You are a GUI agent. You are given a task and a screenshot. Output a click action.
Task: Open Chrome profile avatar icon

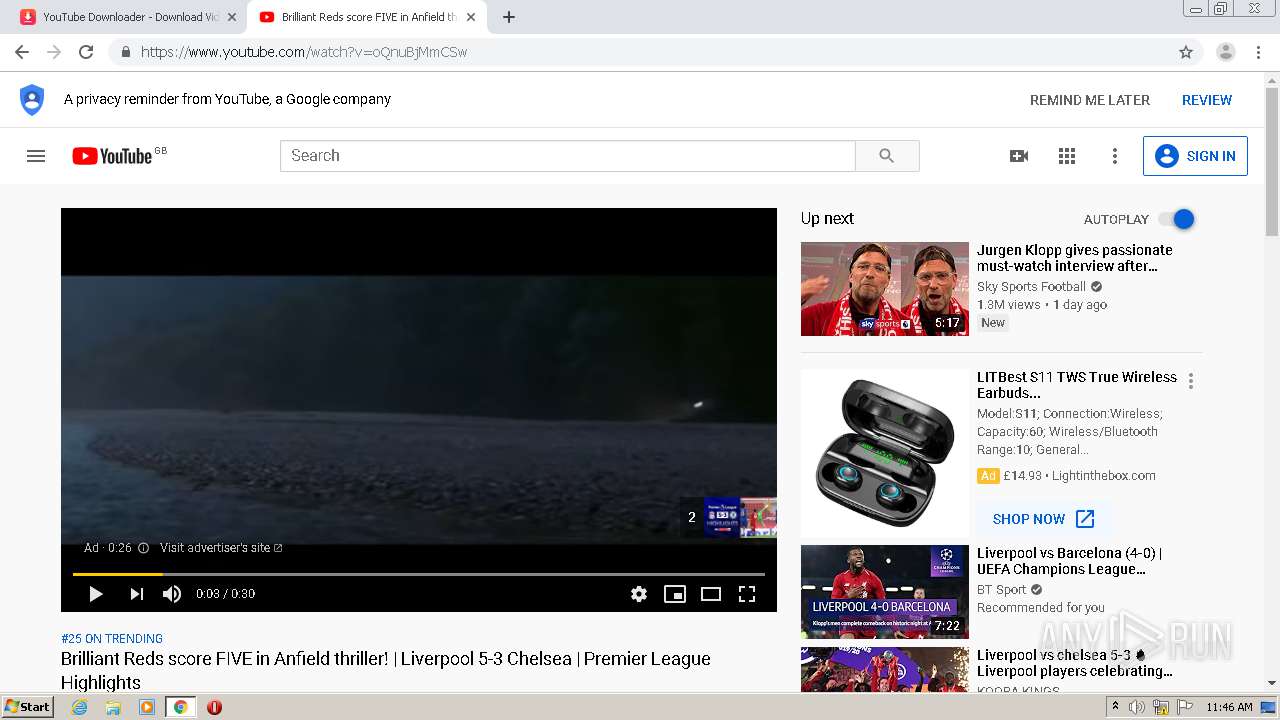[x=1226, y=52]
